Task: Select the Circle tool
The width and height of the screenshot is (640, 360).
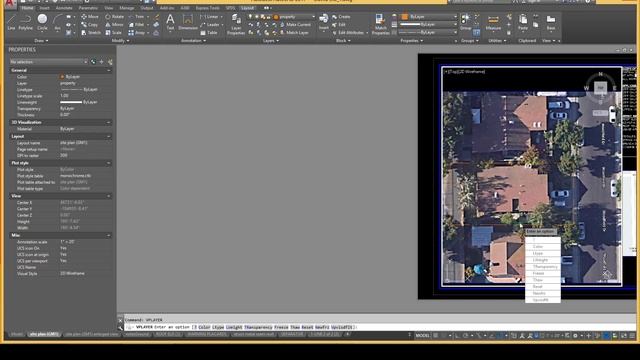Action: tap(42, 22)
